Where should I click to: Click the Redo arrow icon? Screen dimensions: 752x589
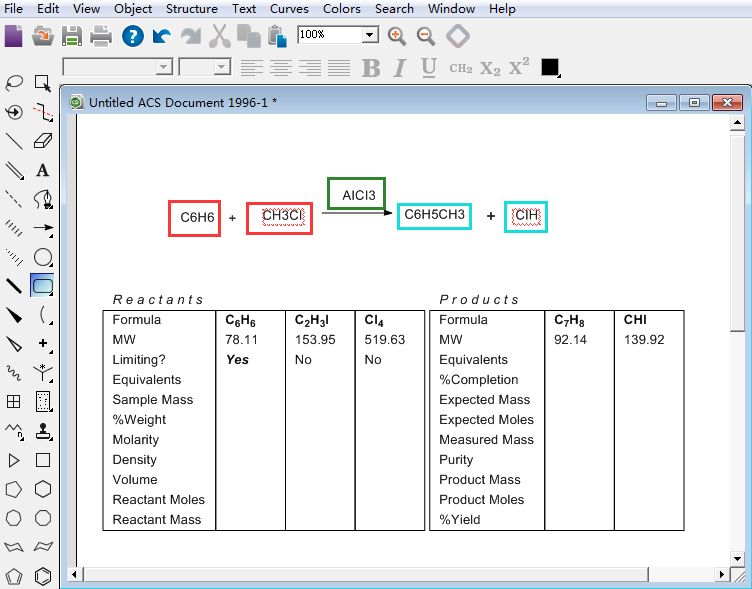click(191, 36)
